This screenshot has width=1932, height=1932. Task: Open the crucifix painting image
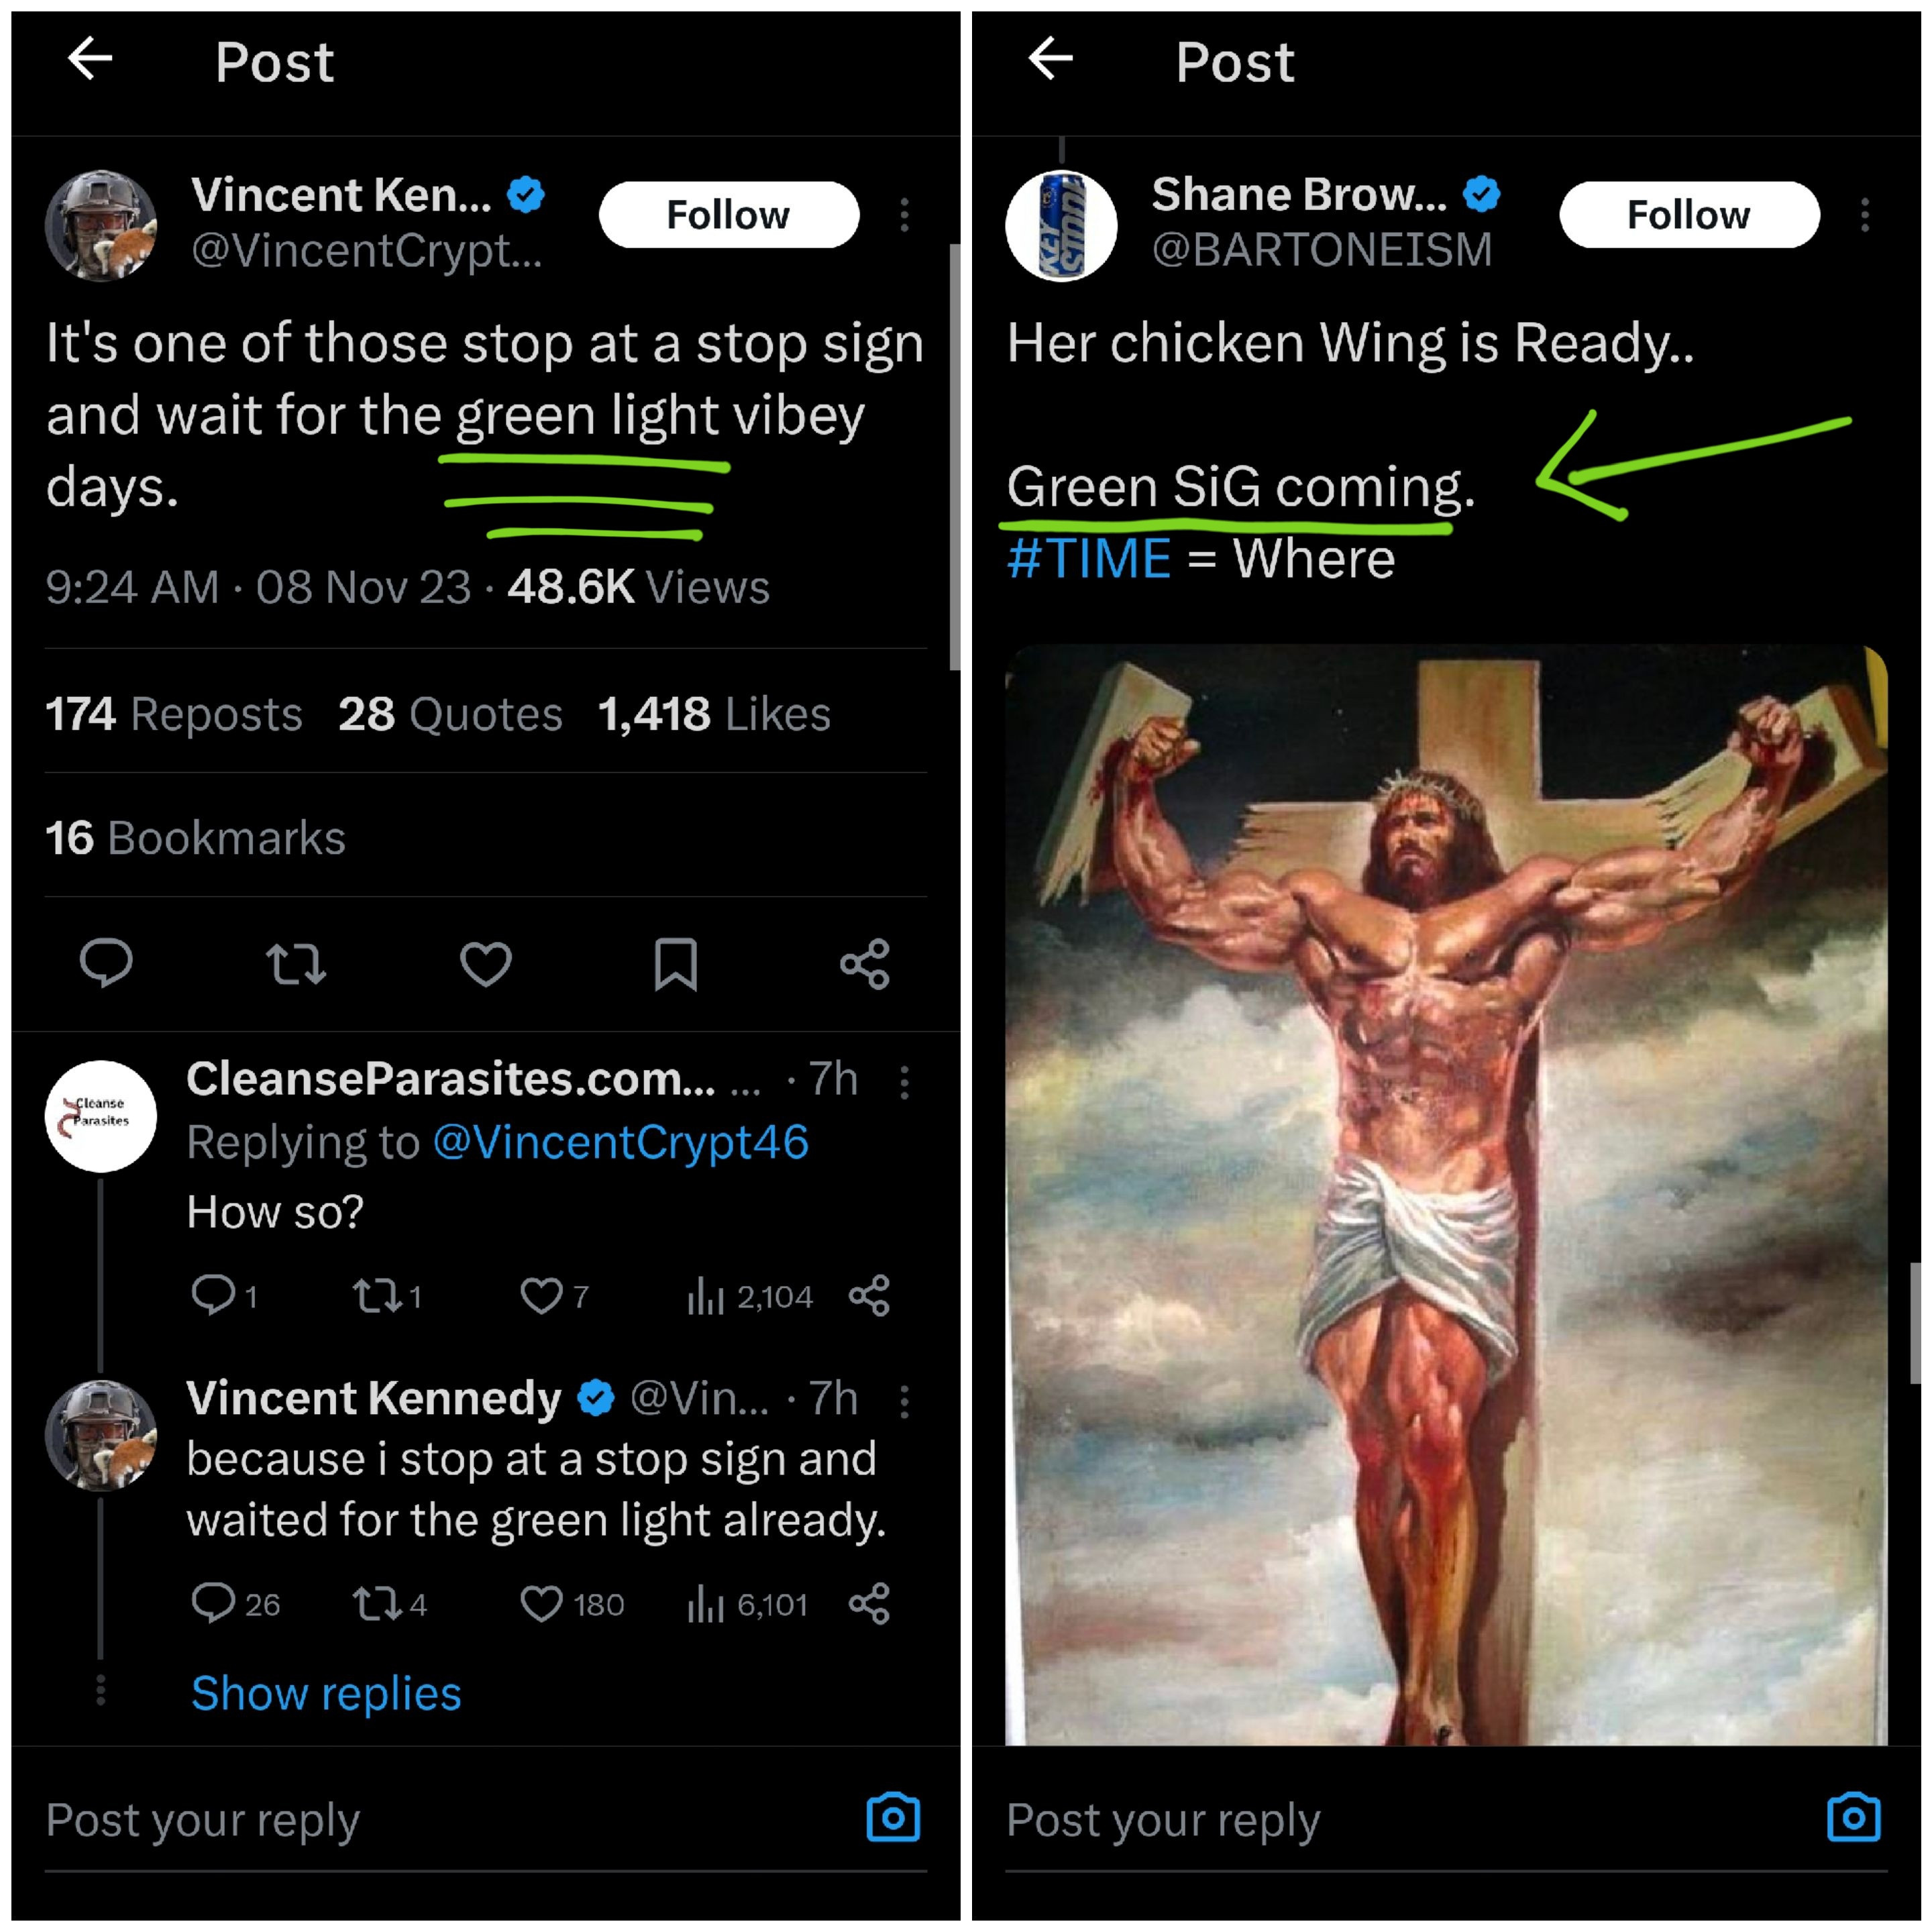click(x=1446, y=1195)
